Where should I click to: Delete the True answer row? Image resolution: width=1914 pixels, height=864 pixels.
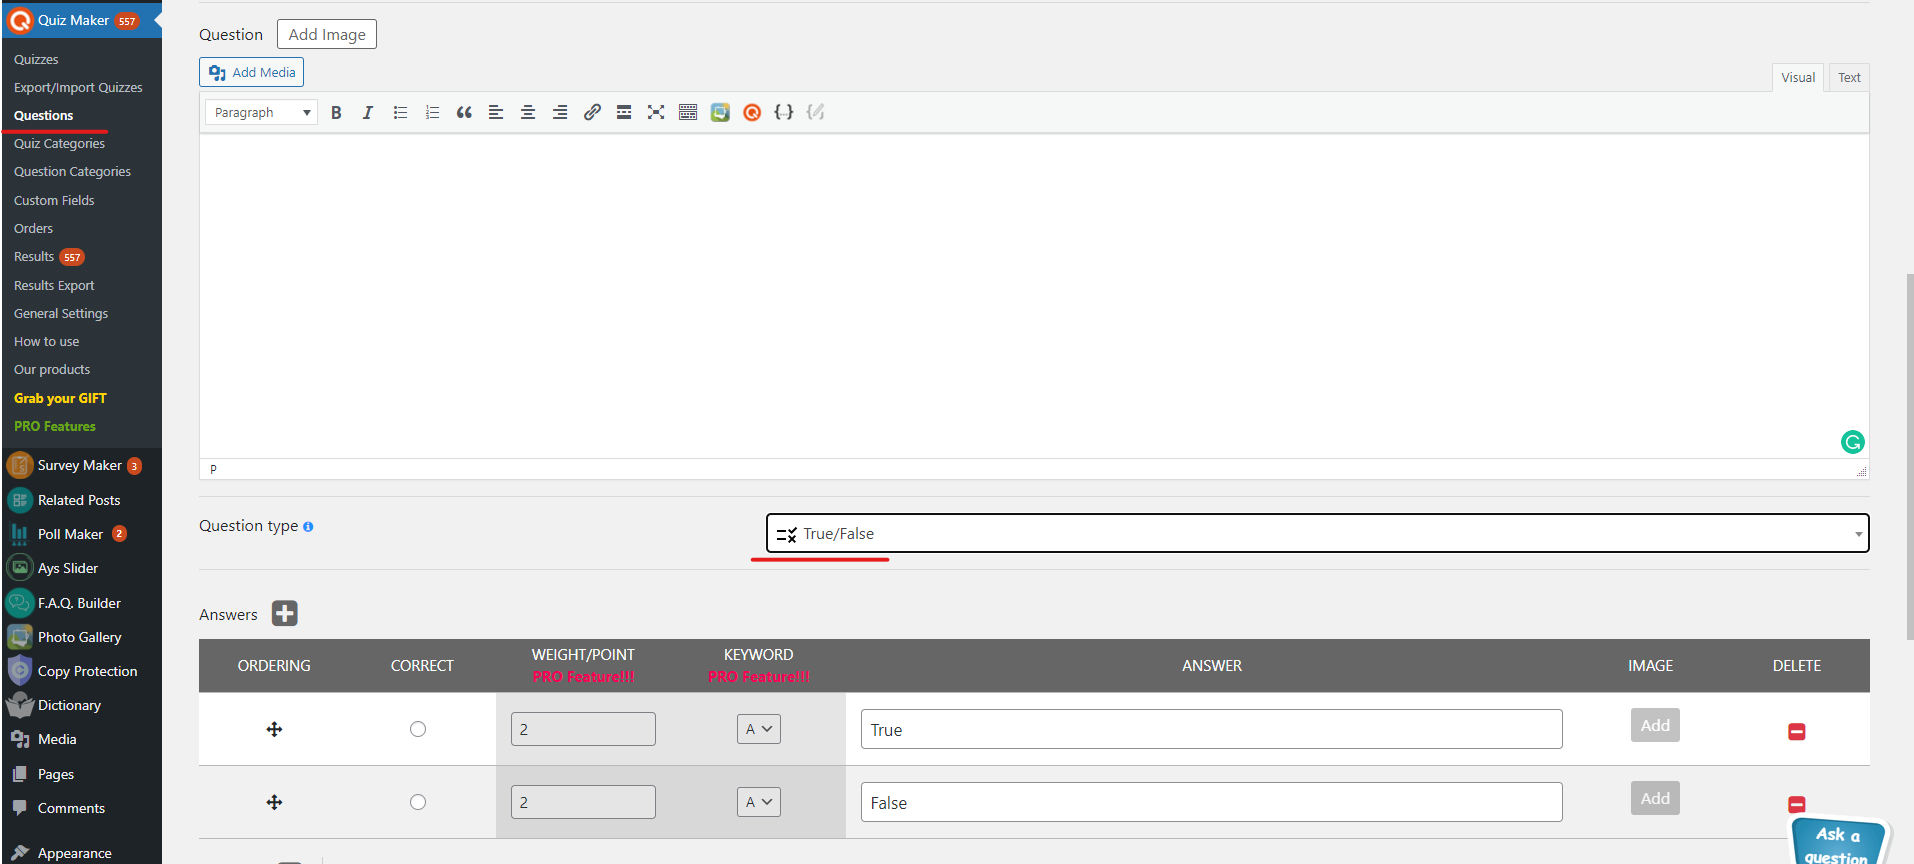click(1797, 732)
